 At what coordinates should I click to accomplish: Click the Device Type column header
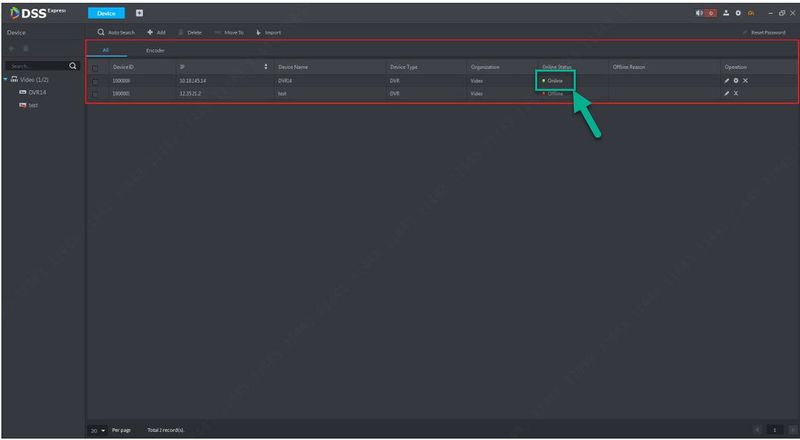(x=404, y=67)
